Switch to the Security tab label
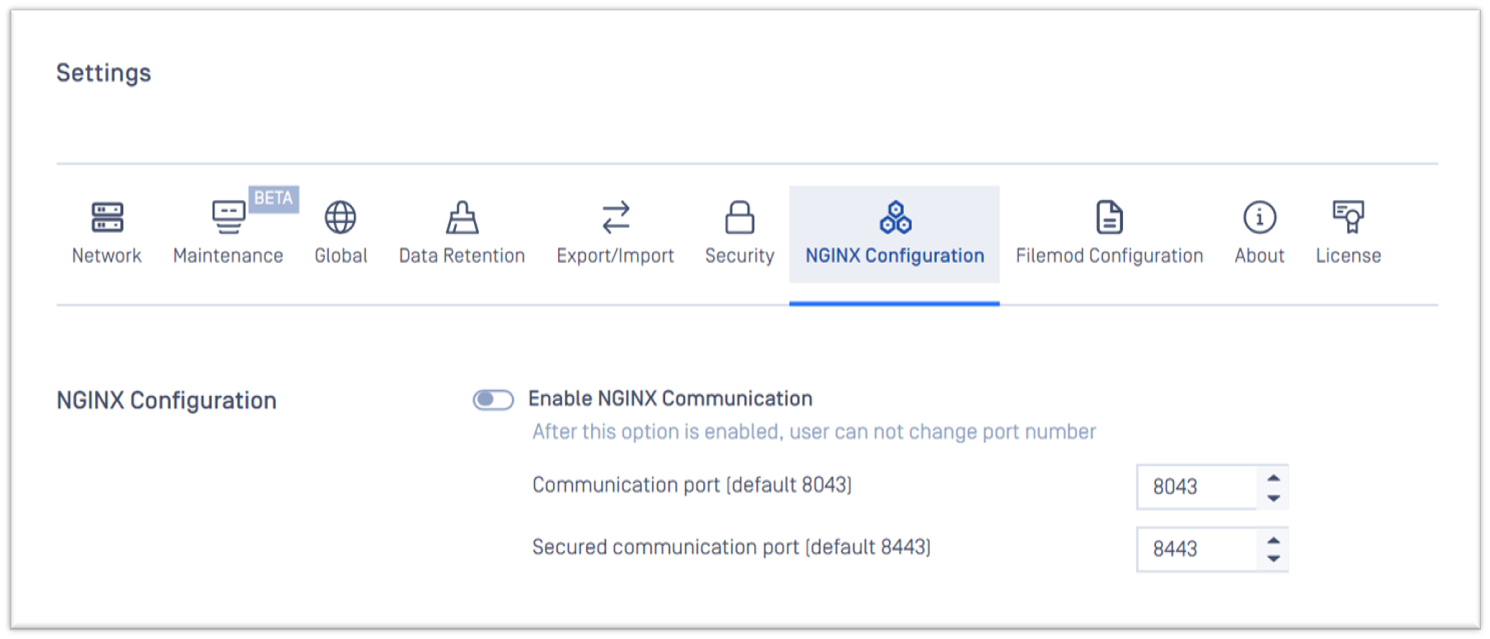 pos(740,256)
